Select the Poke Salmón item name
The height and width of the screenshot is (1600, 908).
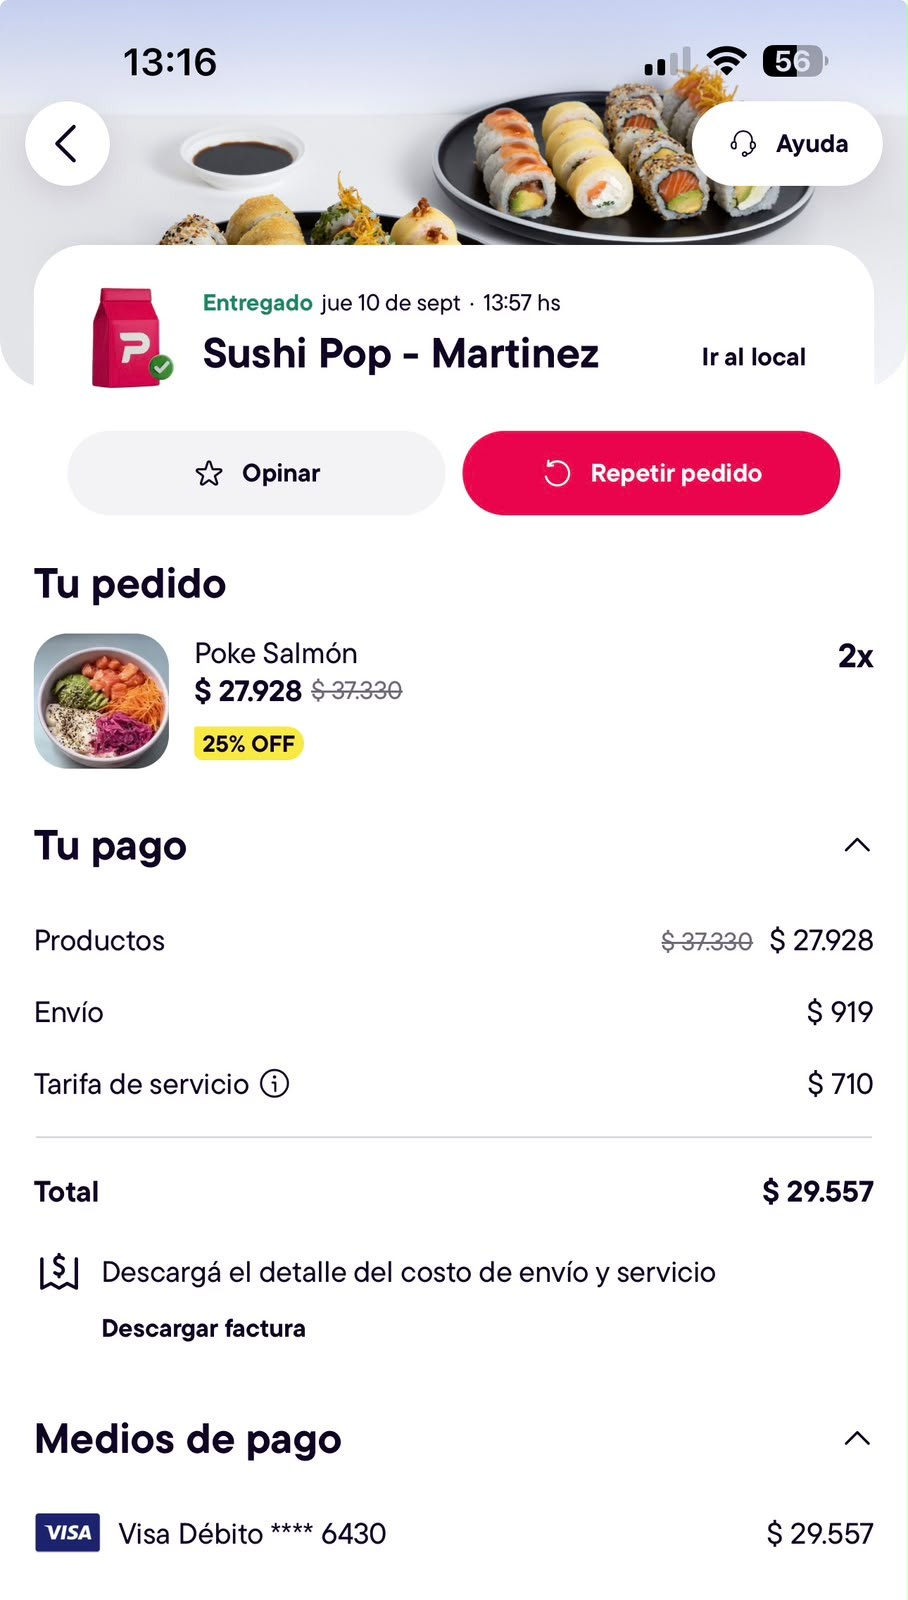(276, 653)
